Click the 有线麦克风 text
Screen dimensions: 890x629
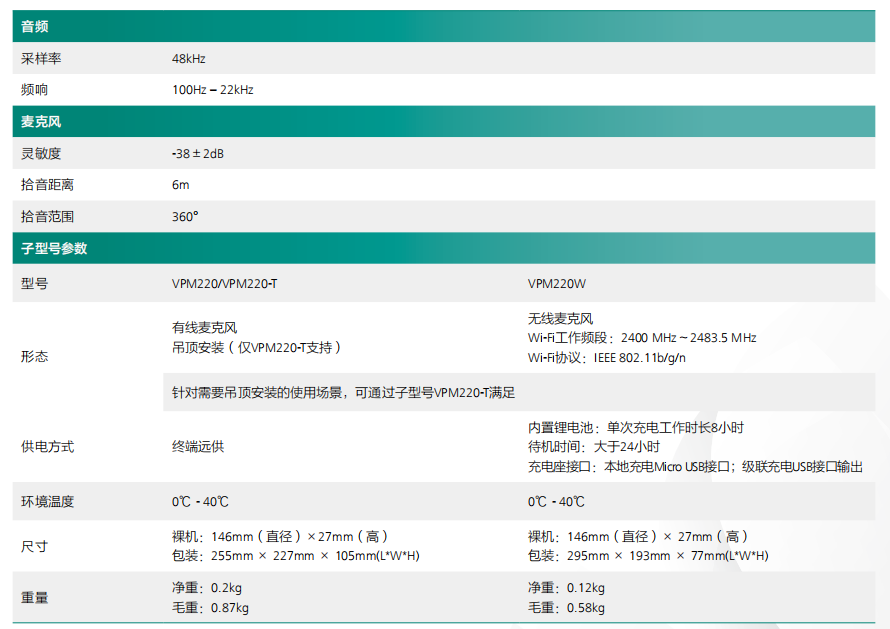click(204, 328)
